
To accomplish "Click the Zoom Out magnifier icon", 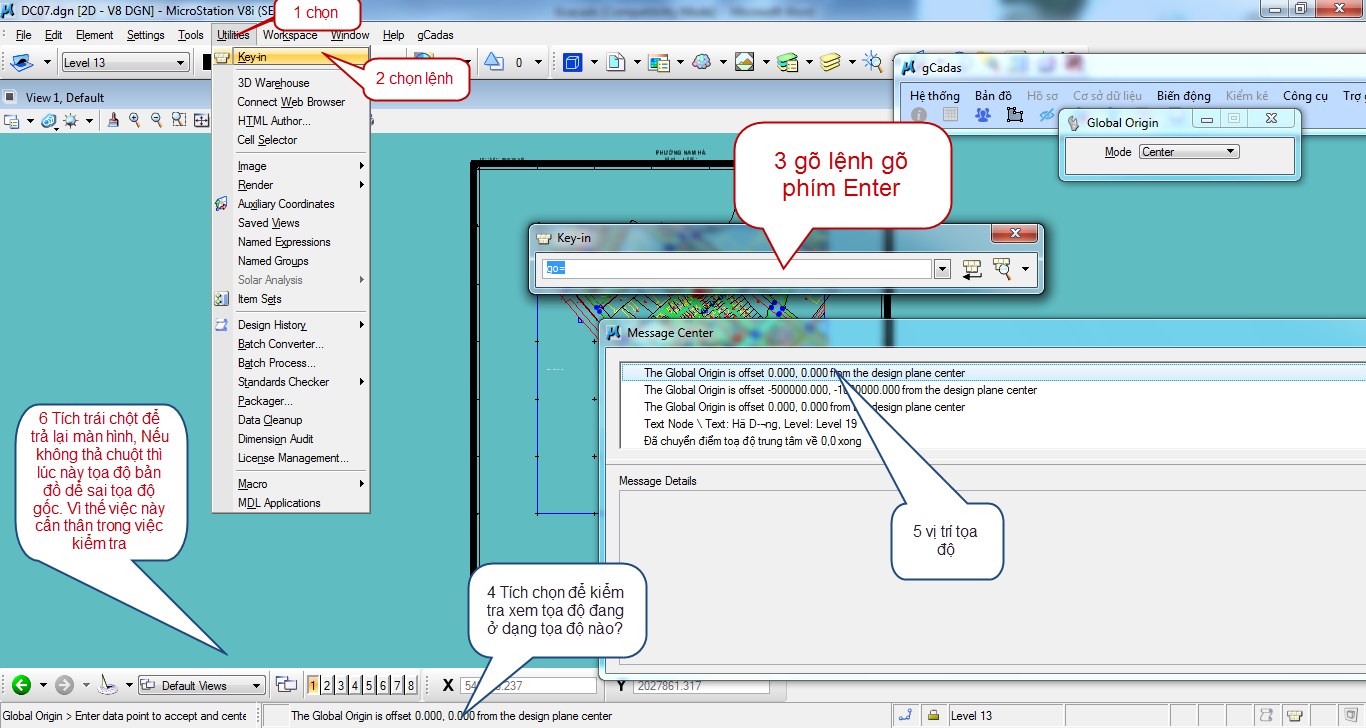I will 156,120.
